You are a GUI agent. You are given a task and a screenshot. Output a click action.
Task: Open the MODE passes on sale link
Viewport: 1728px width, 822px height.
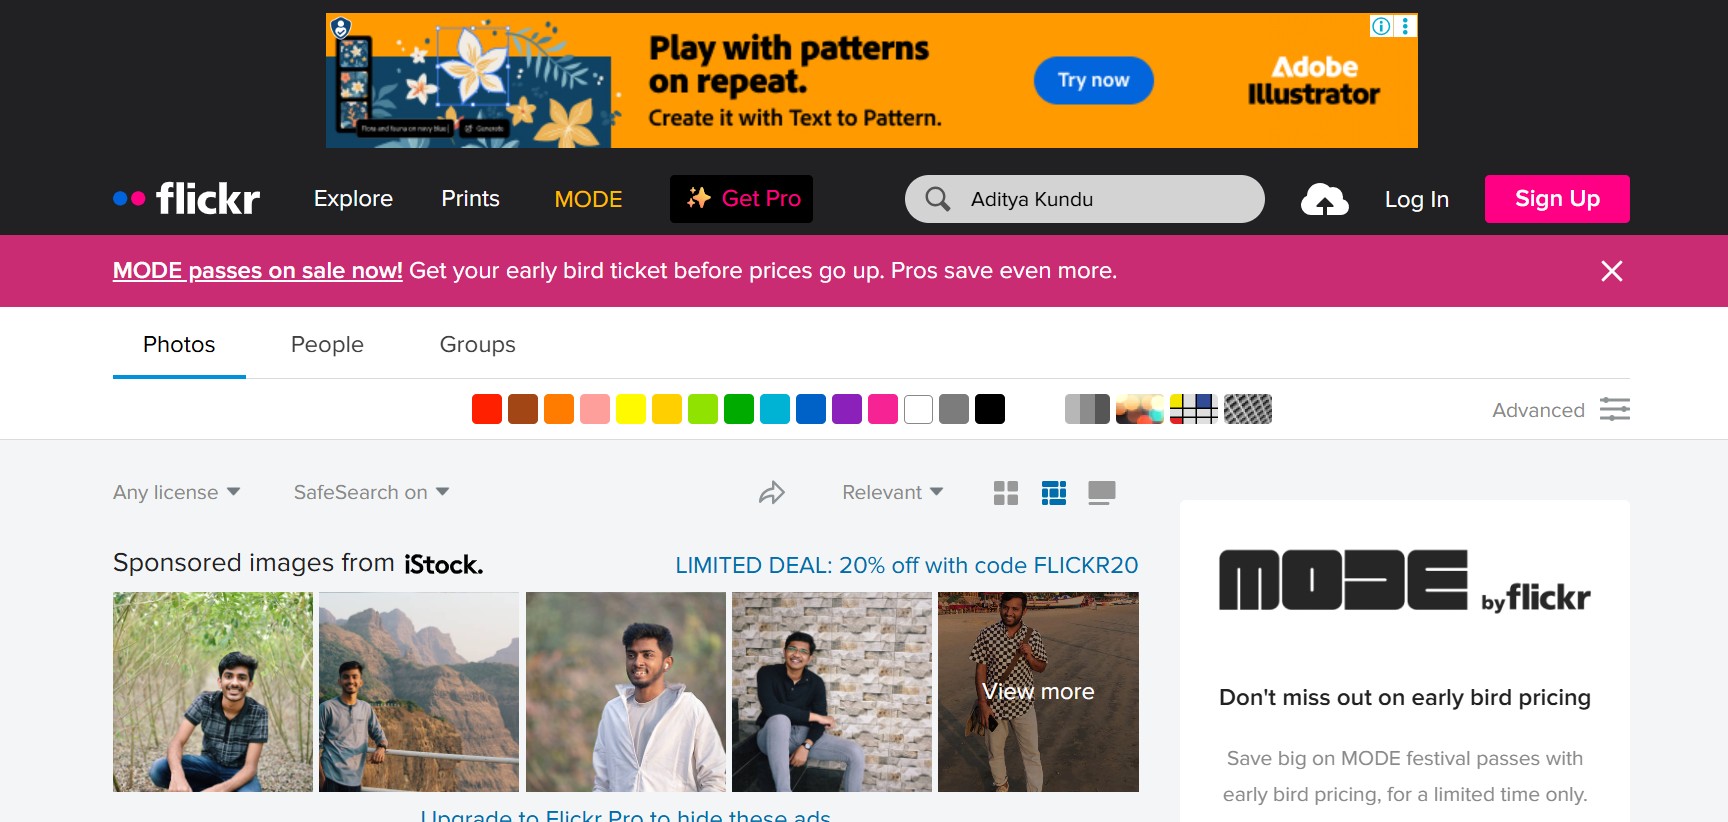257,271
